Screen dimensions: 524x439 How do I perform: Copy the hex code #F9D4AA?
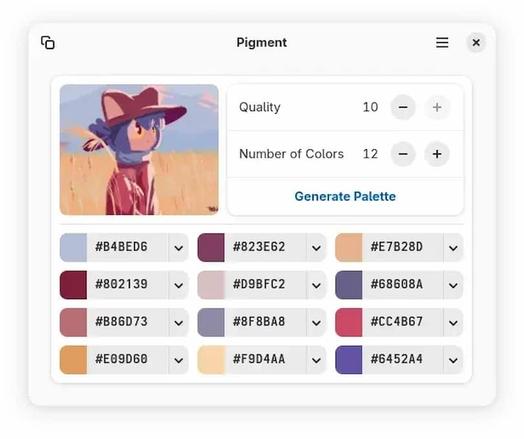(x=259, y=359)
